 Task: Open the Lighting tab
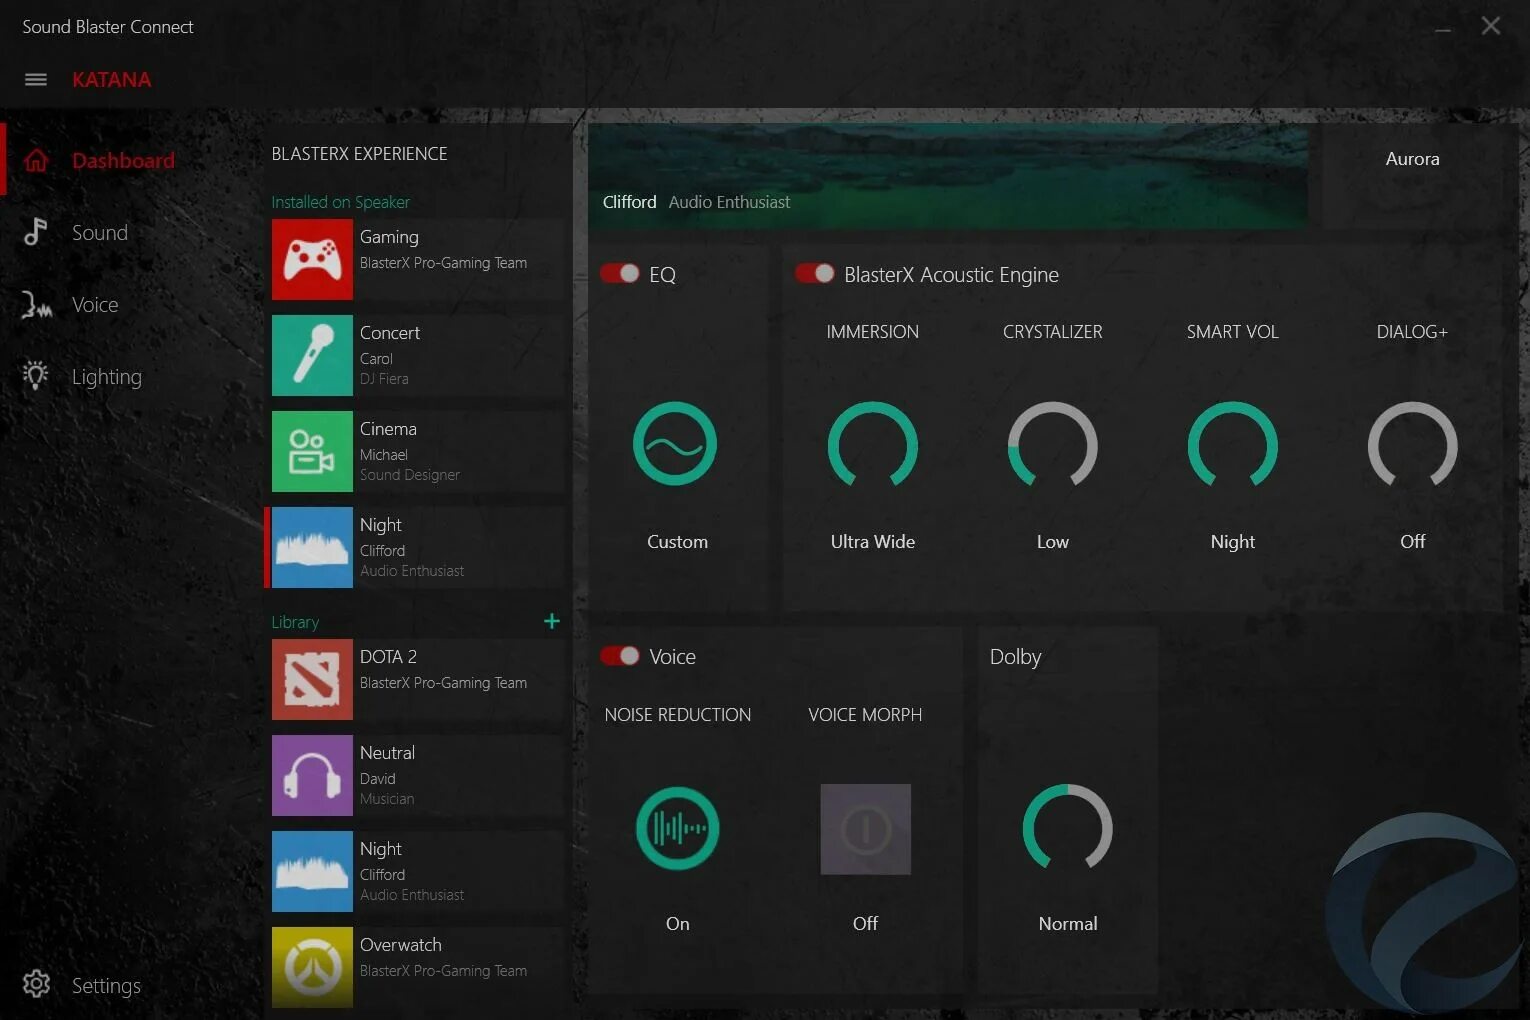(x=107, y=377)
